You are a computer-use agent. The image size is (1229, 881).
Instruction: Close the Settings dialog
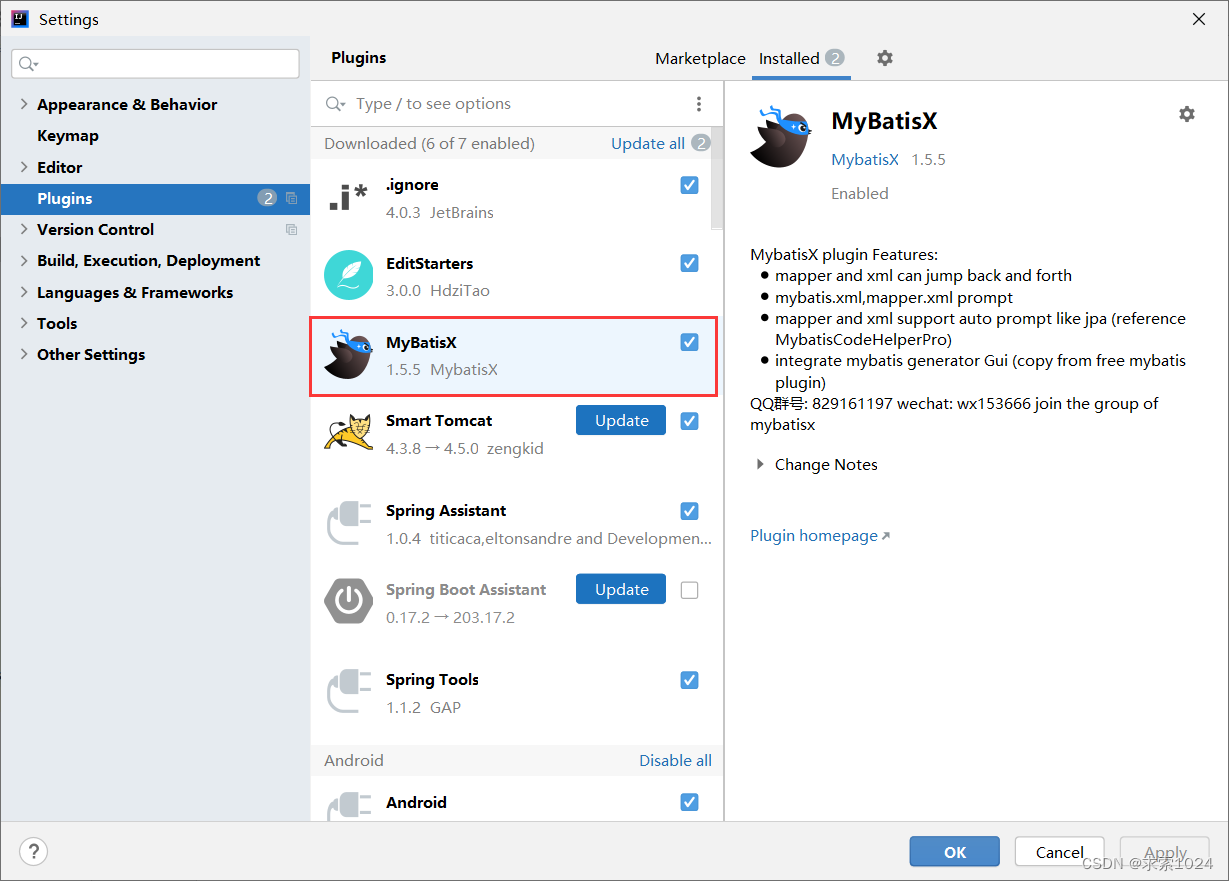coord(1199,19)
